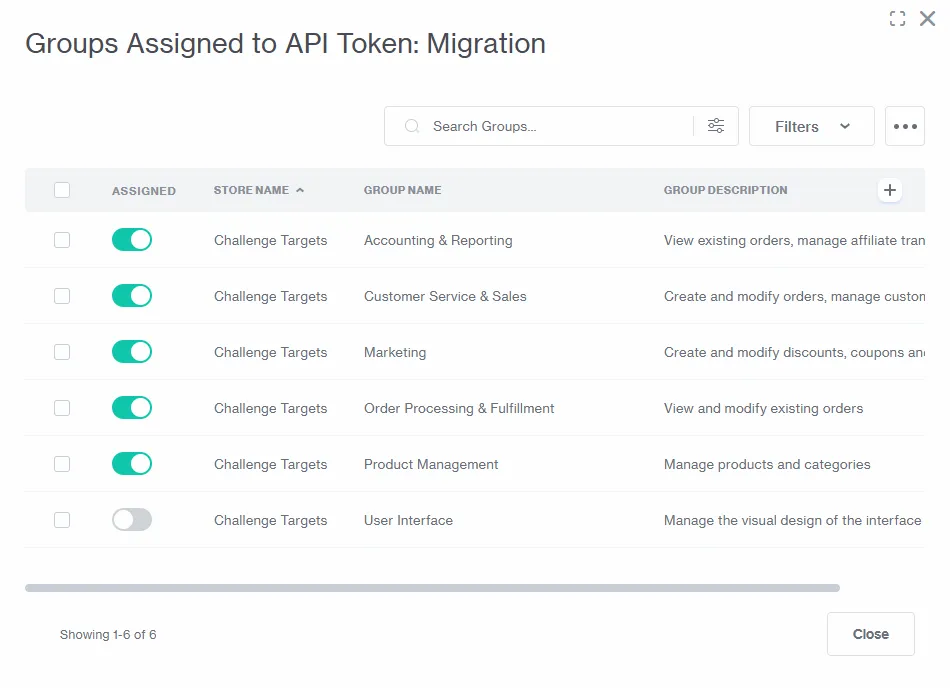Viewport: 950px width, 688px height.
Task: Click the Group Description column header
Action: click(725, 190)
